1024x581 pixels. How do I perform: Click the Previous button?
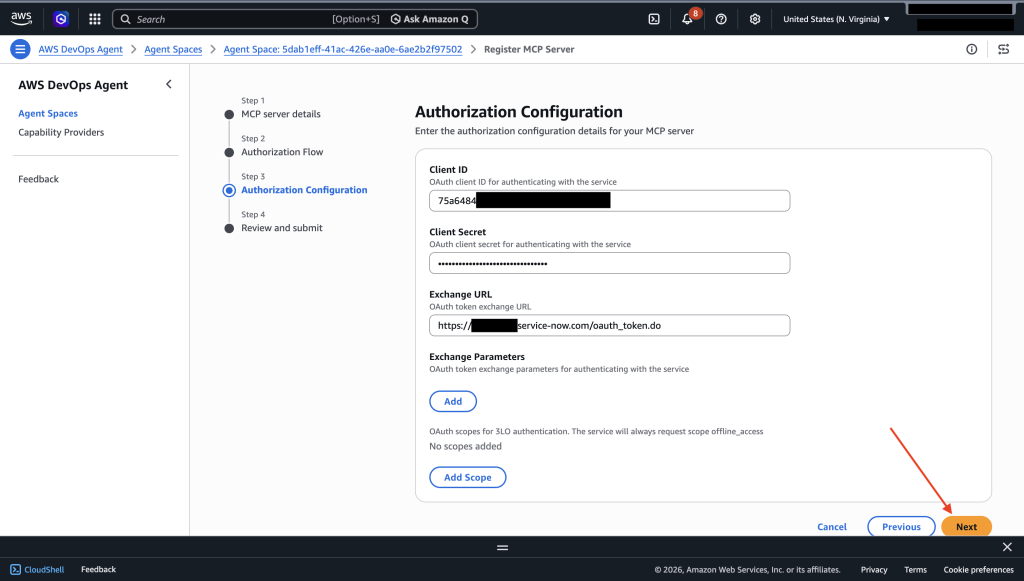(x=901, y=526)
